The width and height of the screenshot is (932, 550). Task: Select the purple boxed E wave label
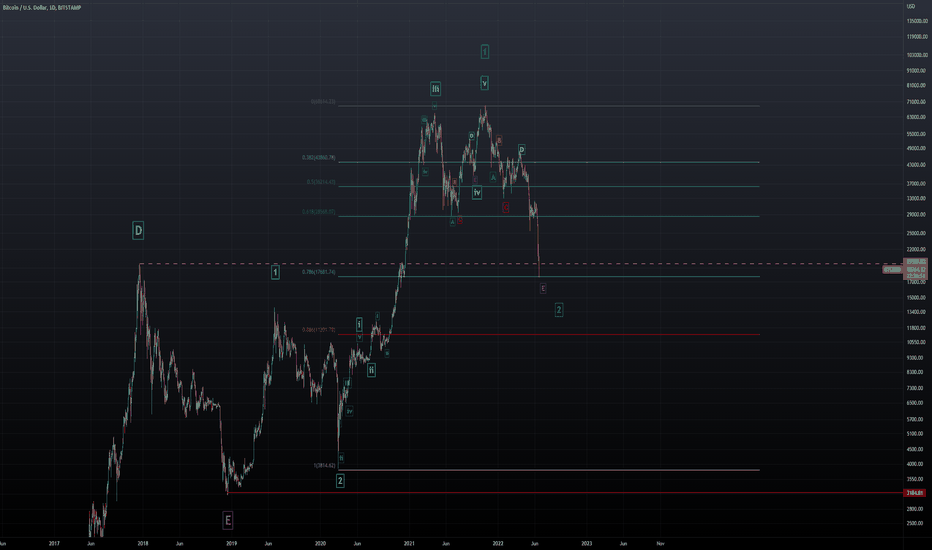[228, 521]
